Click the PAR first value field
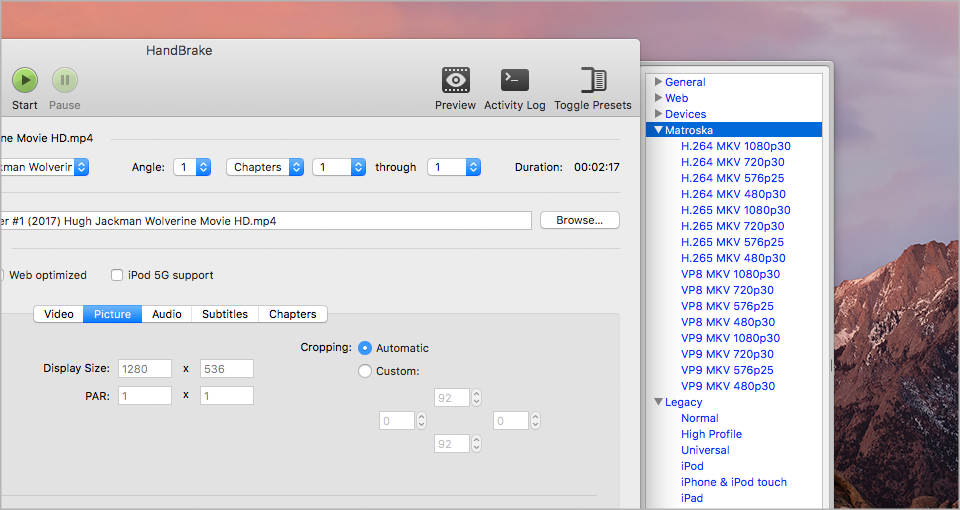The width and height of the screenshot is (960, 510). coord(145,396)
